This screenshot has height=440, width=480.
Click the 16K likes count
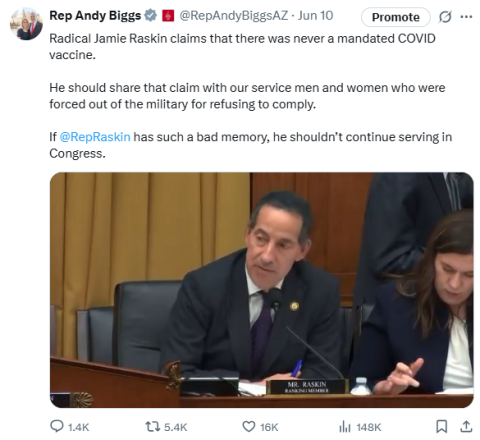[269, 427]
